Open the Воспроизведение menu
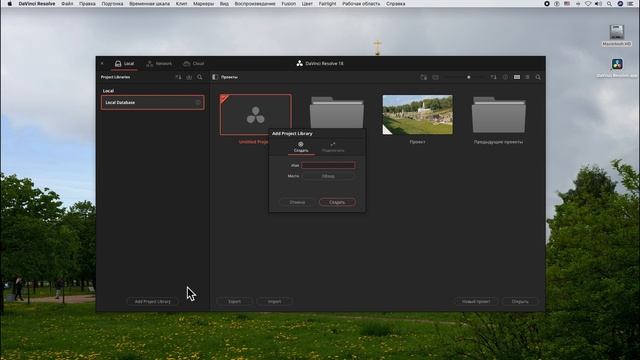The width and height of the screenshot is (640, 360). click(x=255, y=4)
